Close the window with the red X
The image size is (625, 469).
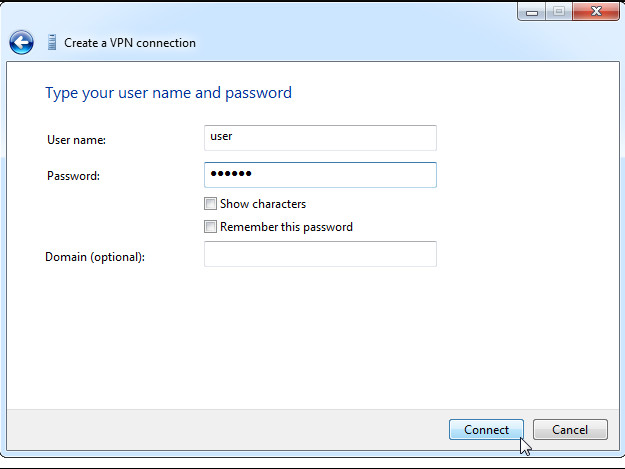tap(596, 12)
